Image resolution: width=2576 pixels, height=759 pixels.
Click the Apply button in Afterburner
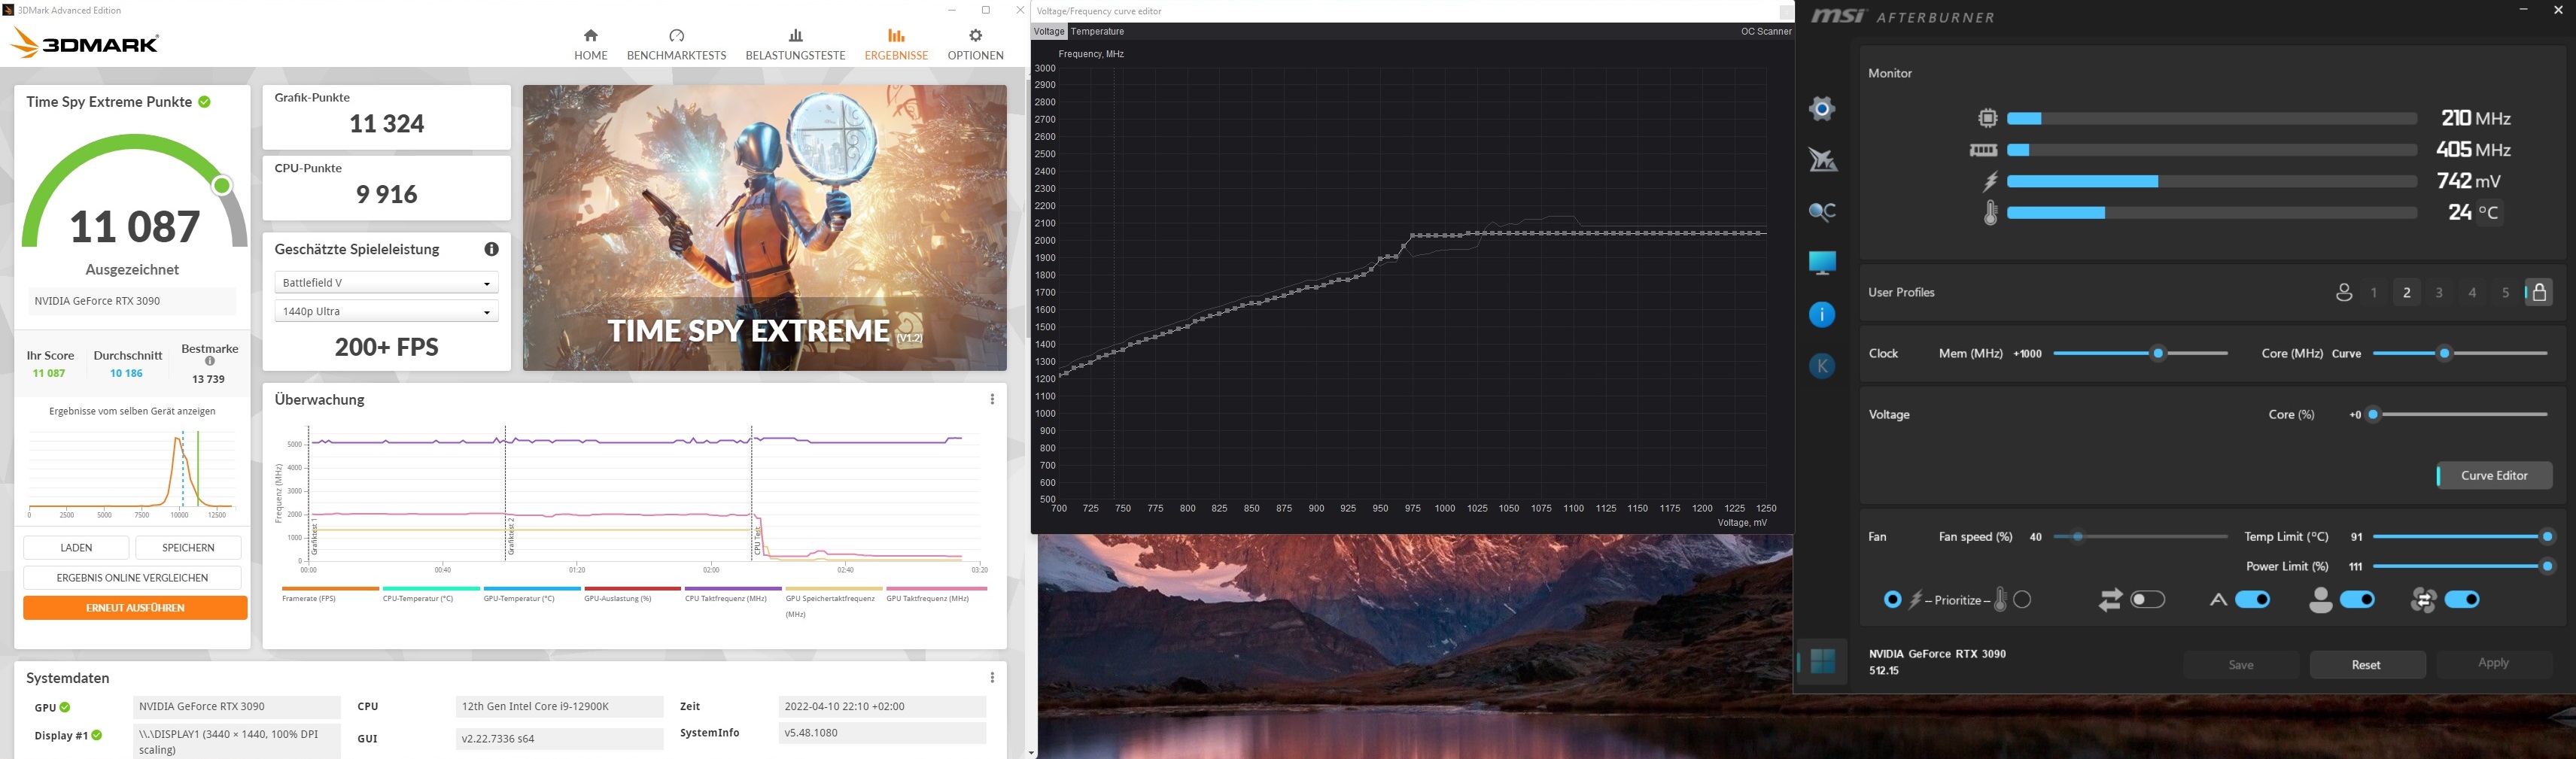[2493, 663]
